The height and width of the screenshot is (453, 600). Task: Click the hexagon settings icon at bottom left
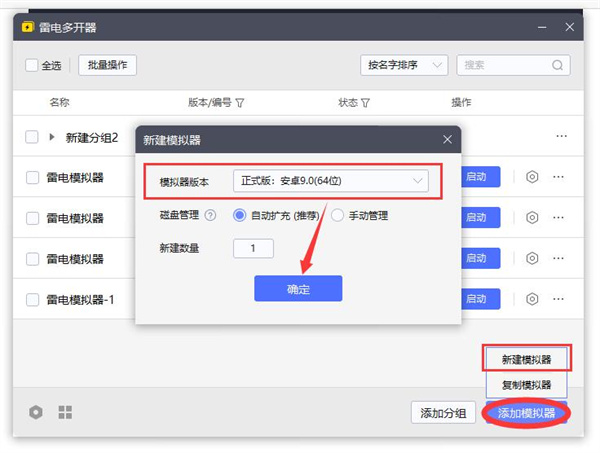(36, 412)
